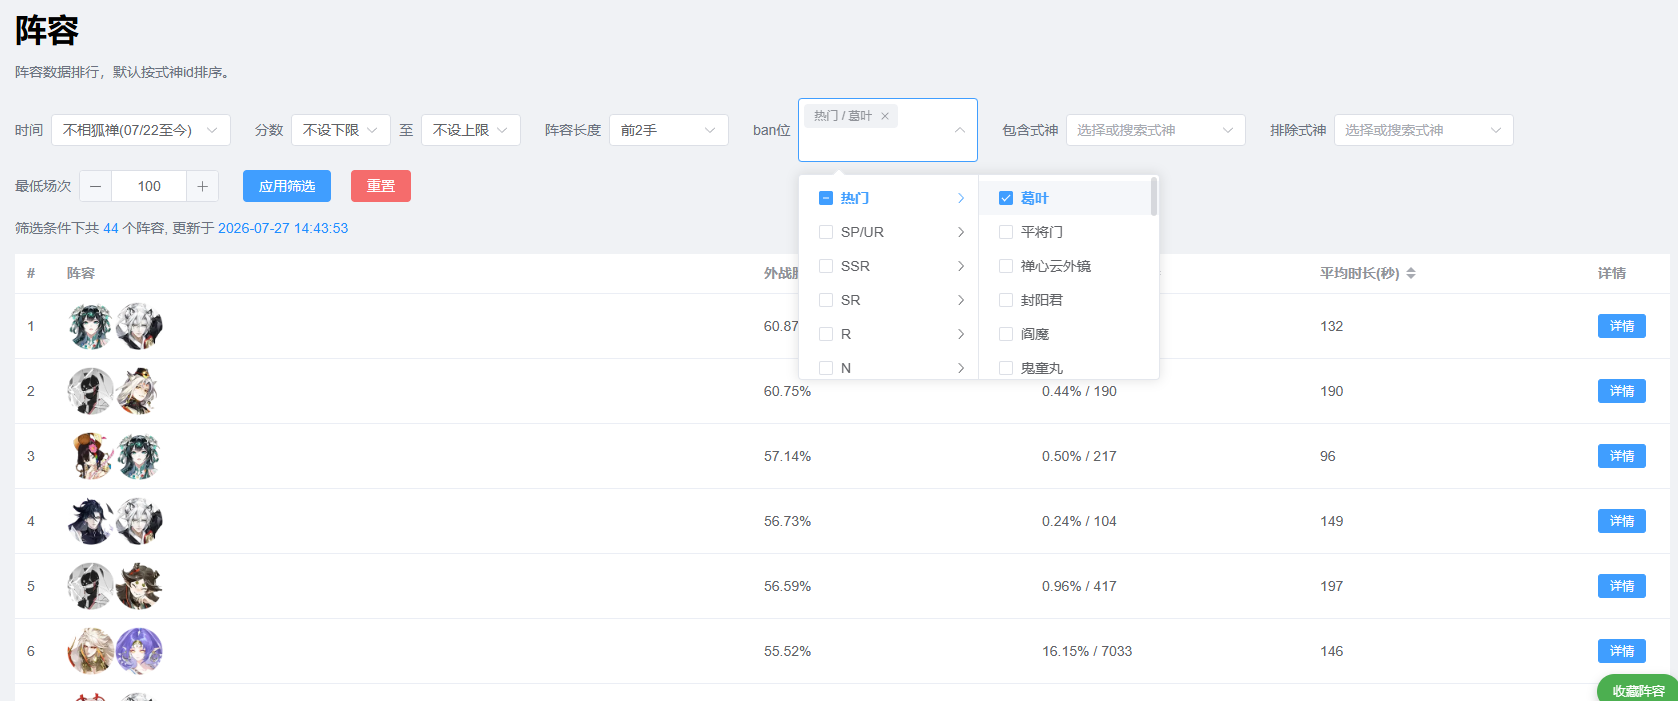Click first avatar in lineup row 2
The width and height of the screenshot is (1678, 701).
[90, 391]
